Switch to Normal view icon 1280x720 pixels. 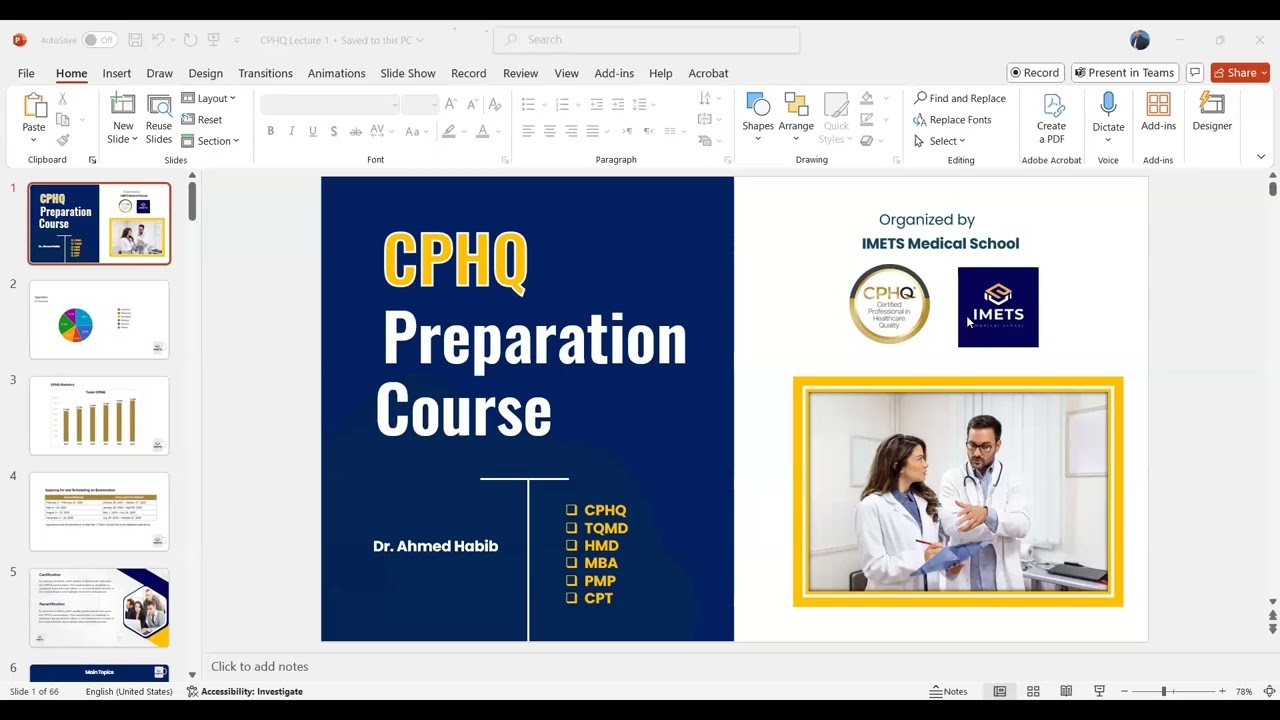pos(999,691)
